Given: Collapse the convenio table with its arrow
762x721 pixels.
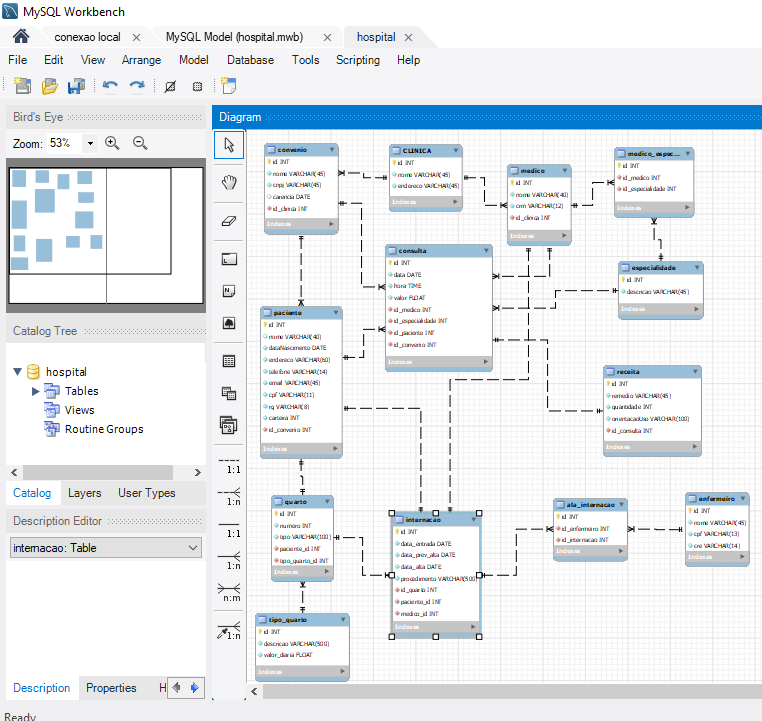Looking at the screenshot, I should point(332,150).
